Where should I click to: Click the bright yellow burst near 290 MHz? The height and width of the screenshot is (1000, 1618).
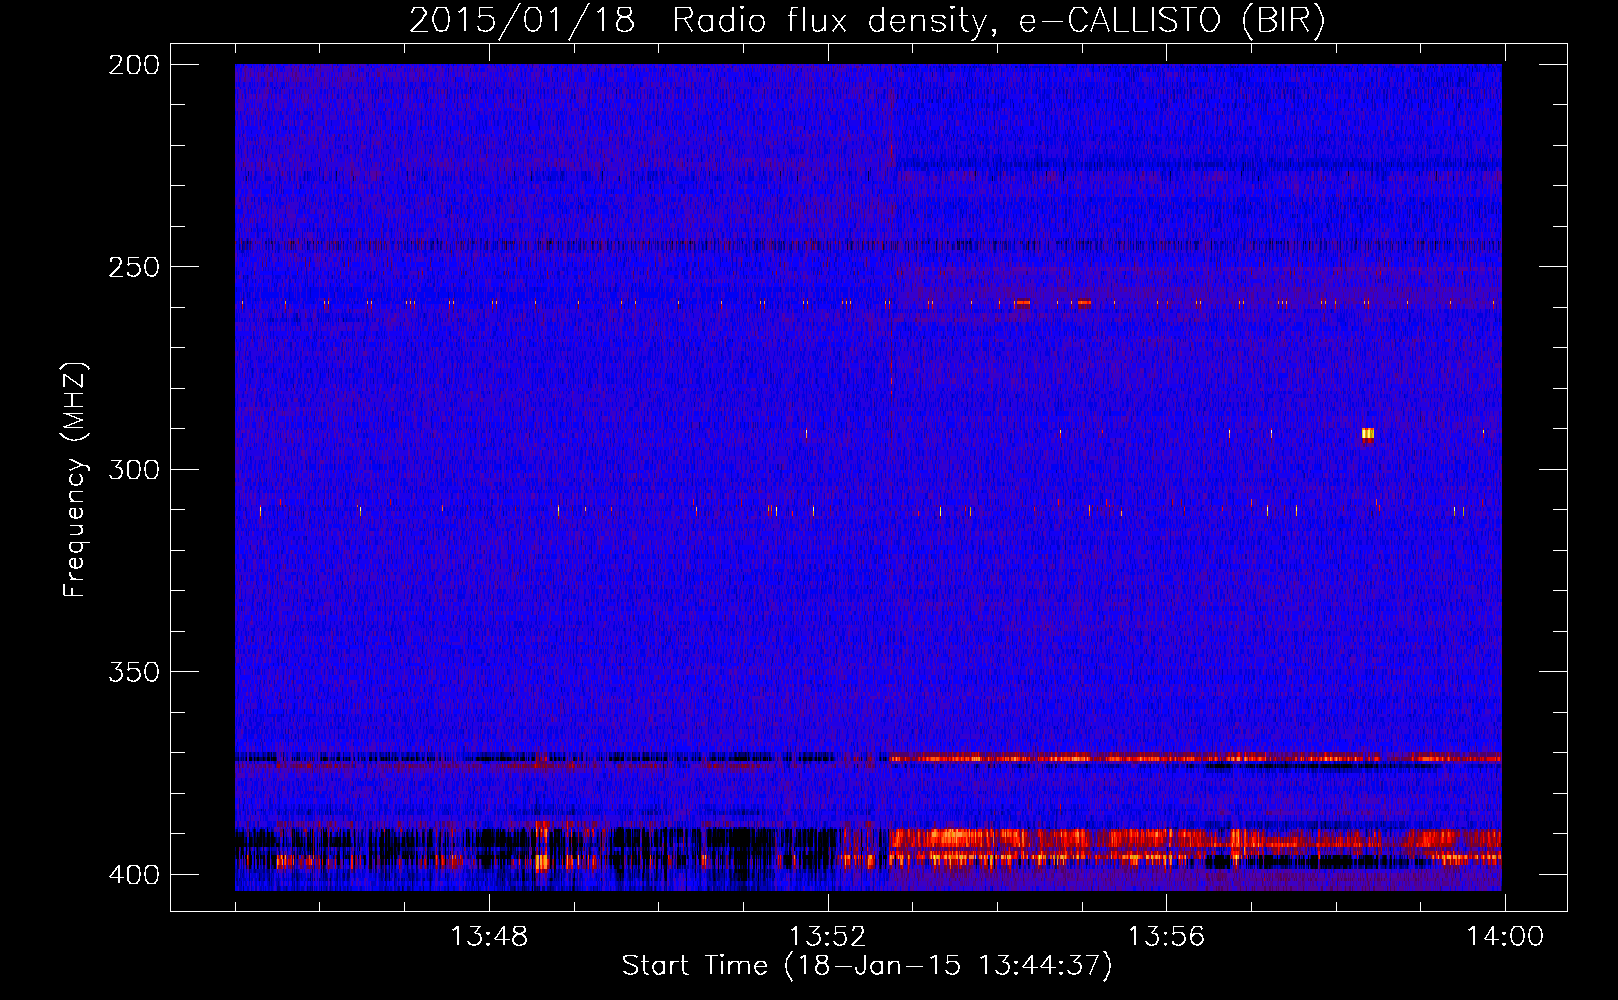[1367, 434]
